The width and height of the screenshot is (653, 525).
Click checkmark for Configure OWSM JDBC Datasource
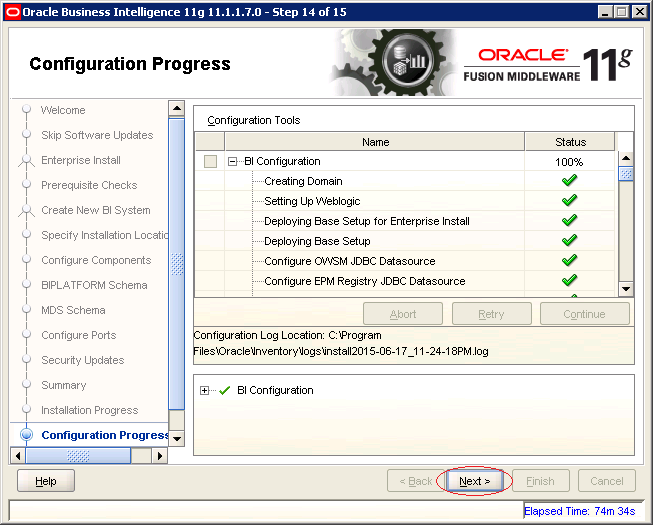tap(569, 260)
